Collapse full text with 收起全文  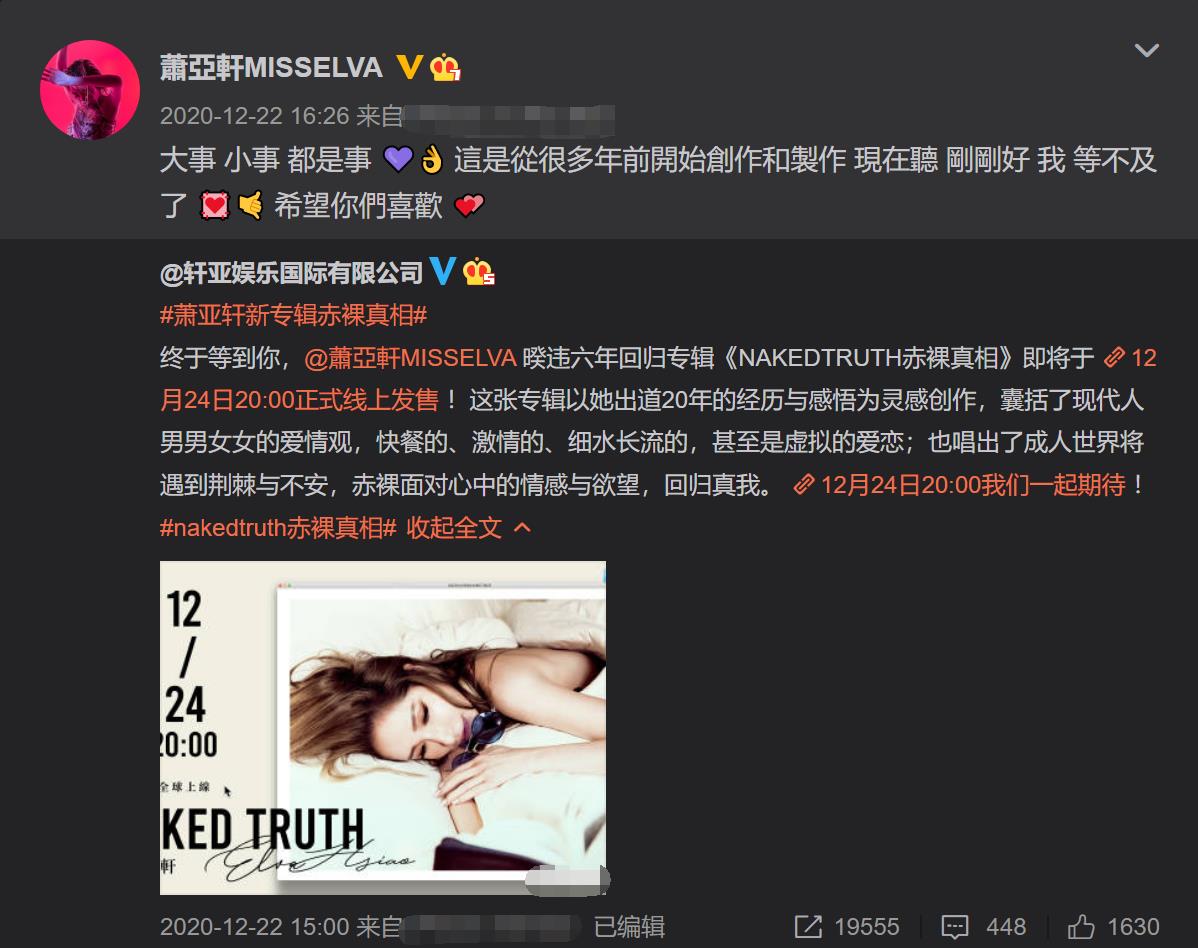[468, 527]
